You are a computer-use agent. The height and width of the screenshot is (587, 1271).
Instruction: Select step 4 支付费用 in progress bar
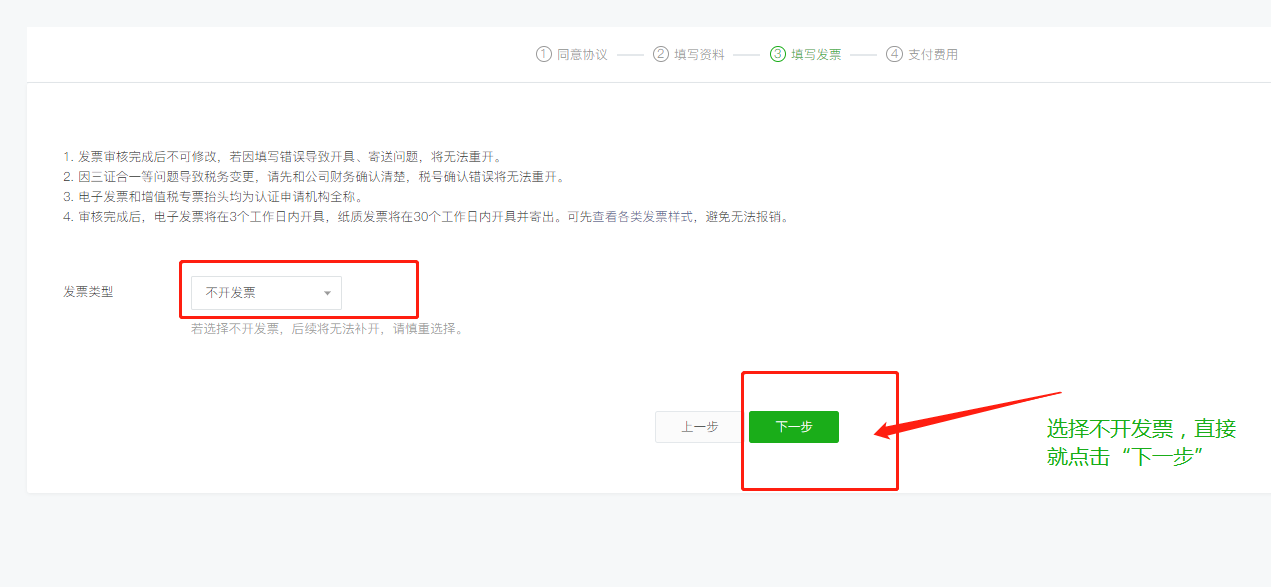pos(922,55)
